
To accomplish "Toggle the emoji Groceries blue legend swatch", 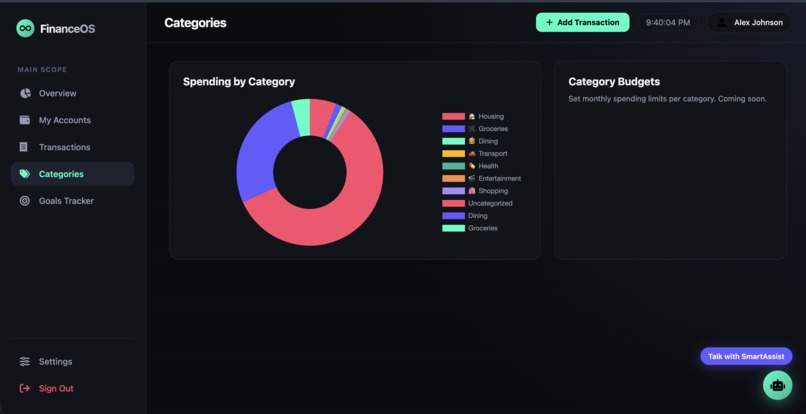I will pyautogui.click(x=453, y=129).
